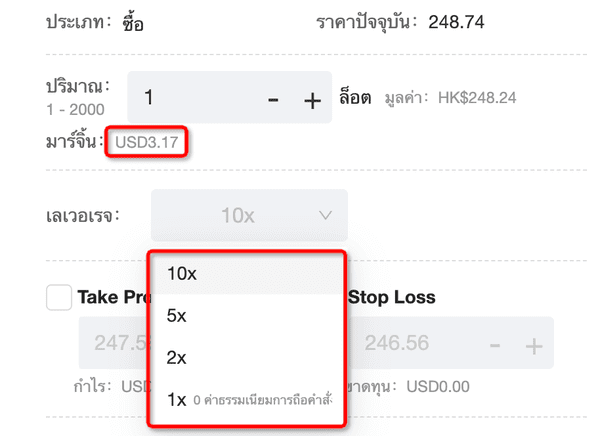Click the leverage dropdown chevron arrow
Viewport: 600px width, 436px height.
[326, 215]
